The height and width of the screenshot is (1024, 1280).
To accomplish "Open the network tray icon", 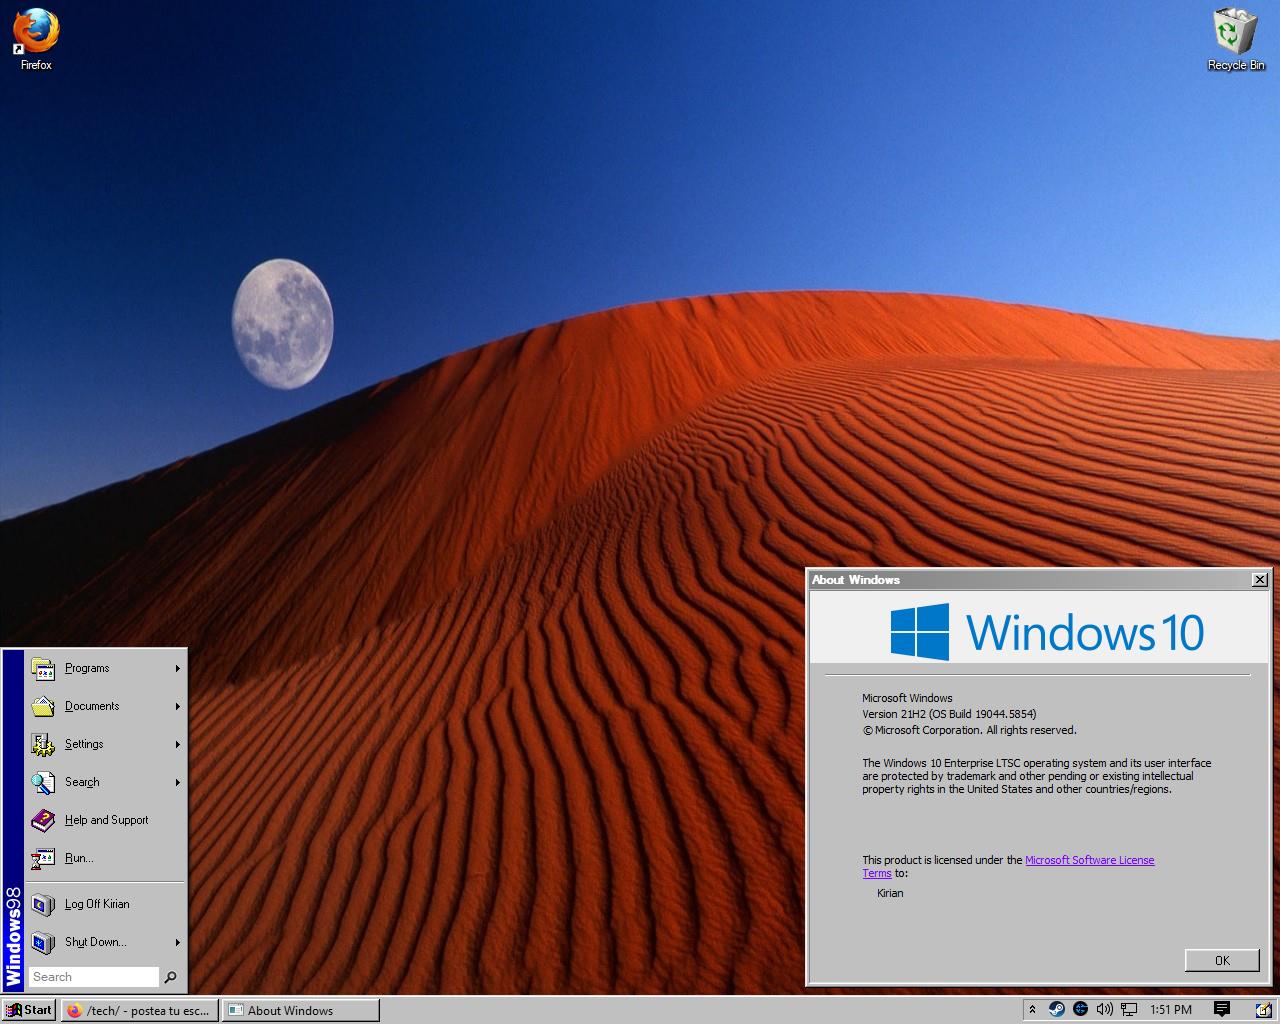I will coord(1129,1010).
